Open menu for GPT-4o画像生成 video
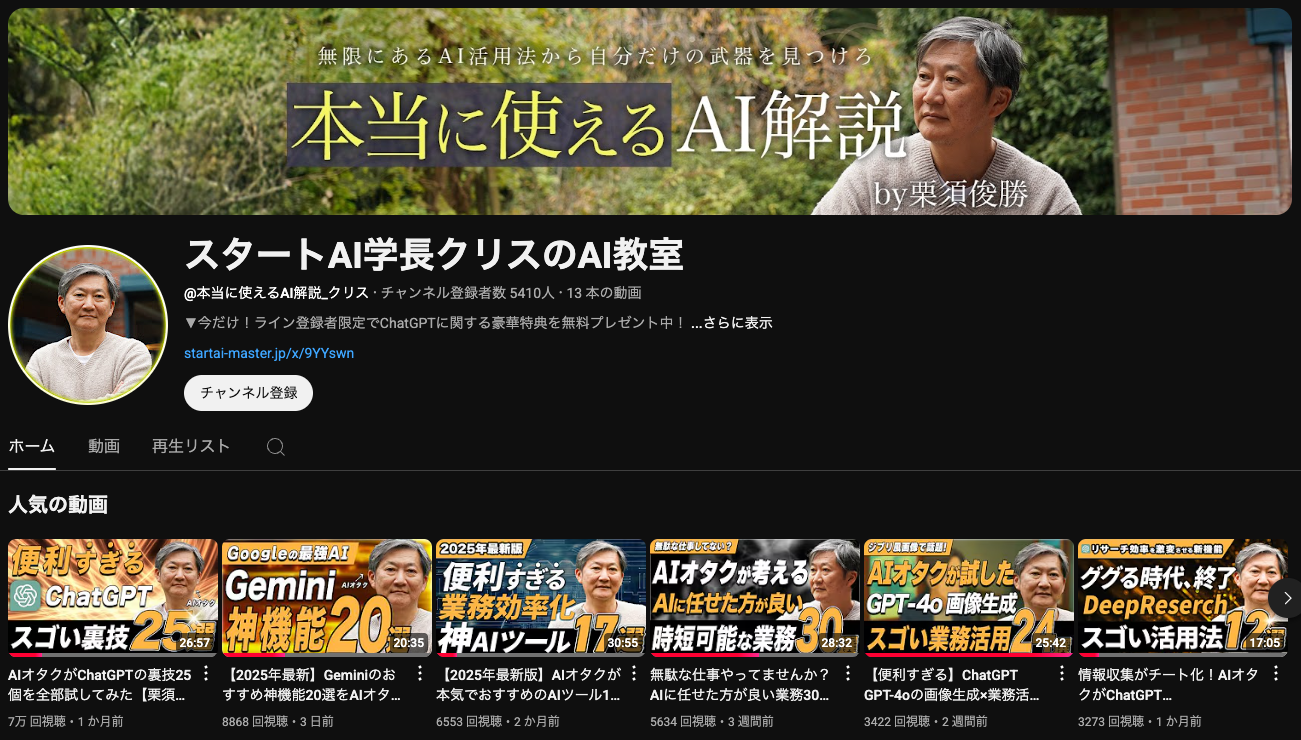 [x=1062, y=673]
